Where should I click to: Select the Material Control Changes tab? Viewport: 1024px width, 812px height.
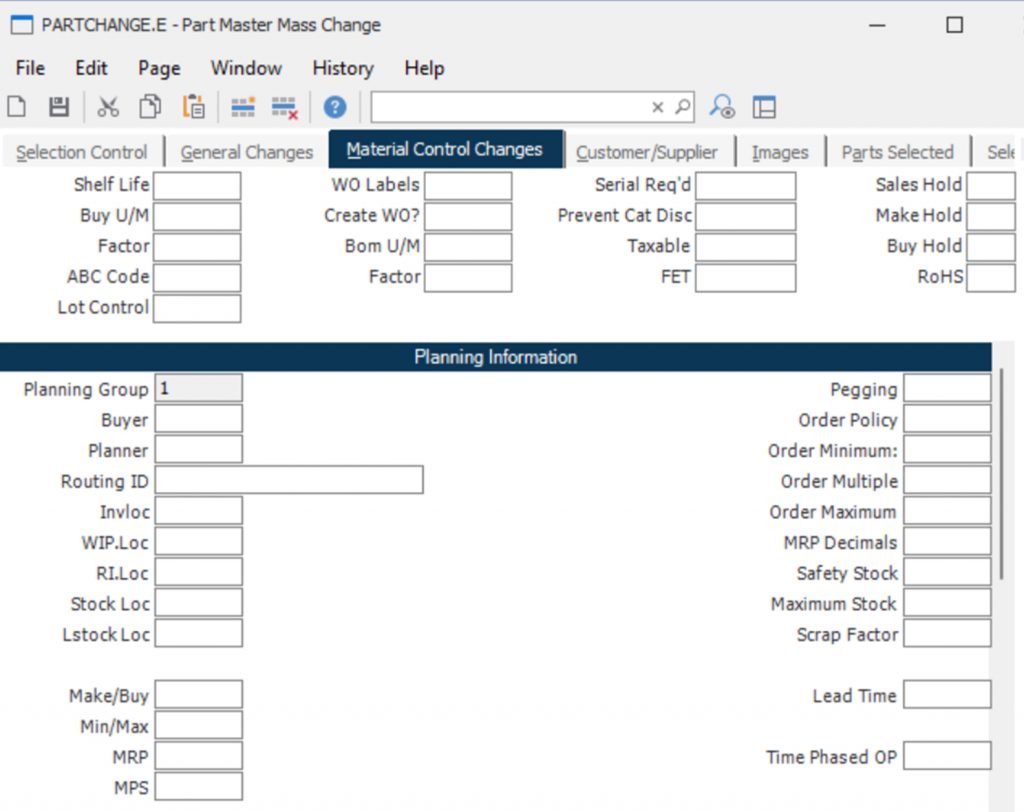click(x=445, y=150)
